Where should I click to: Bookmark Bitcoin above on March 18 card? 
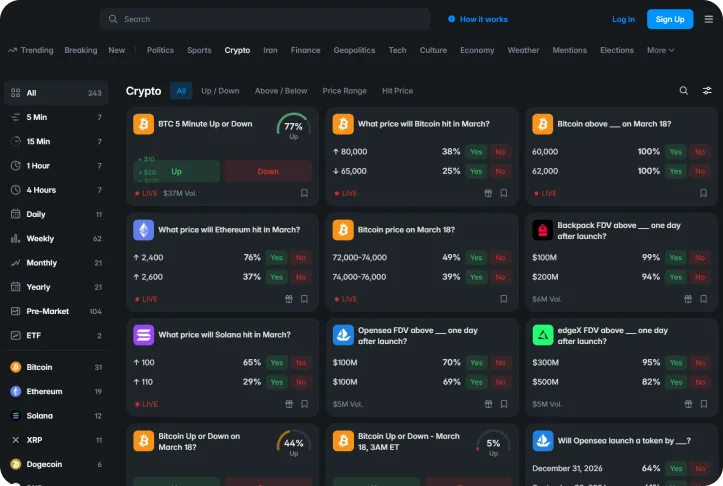704,193
